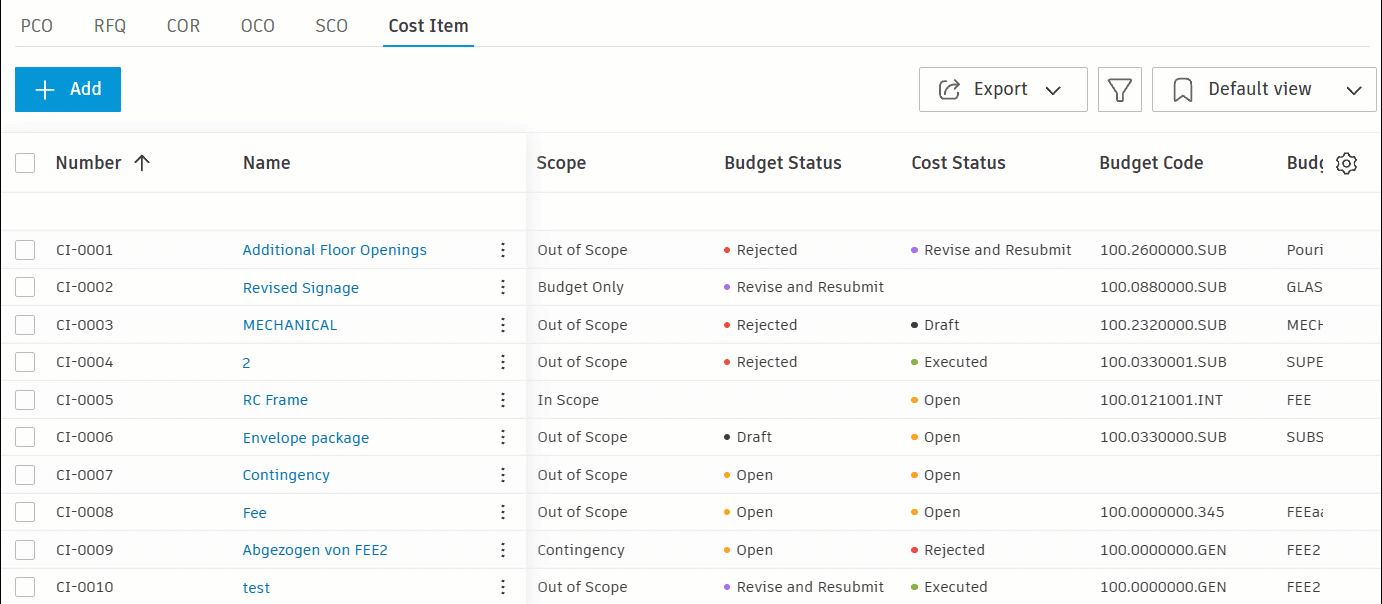The width and height of the screenshot is (1382, 604).
Task: Click the Add button
Action: tap(68, 90)
